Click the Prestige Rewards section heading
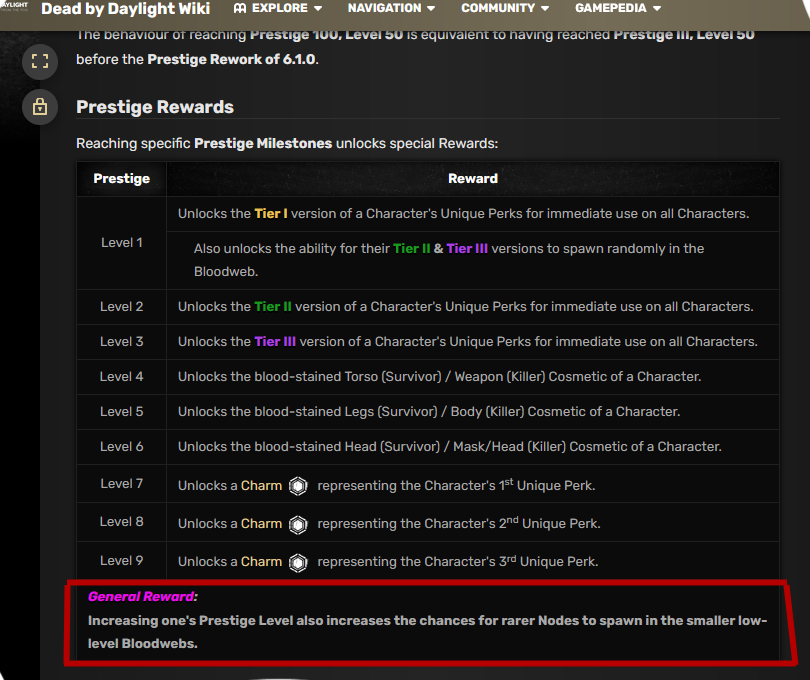Viewport: 810px width, 680px height. pos(155,107)
